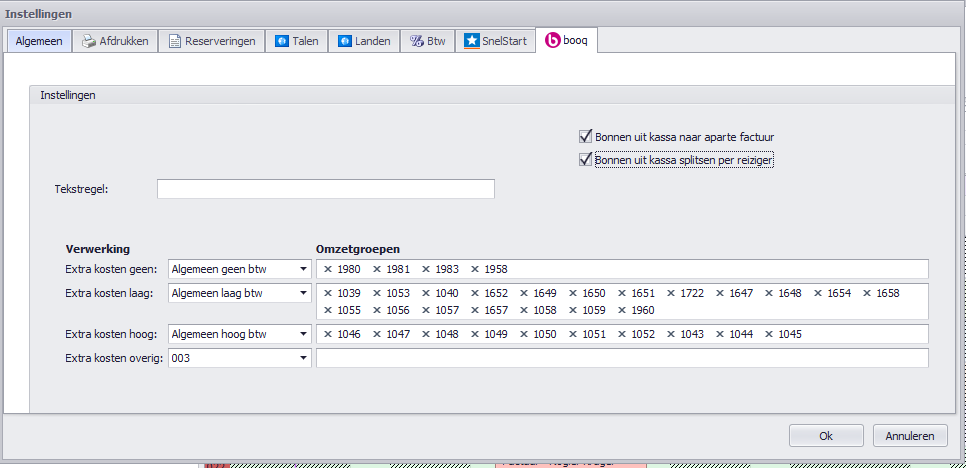Remove omzetgroep 1980 tag
The height and width of the screenshot is (468, 966).
pos(328,269)
